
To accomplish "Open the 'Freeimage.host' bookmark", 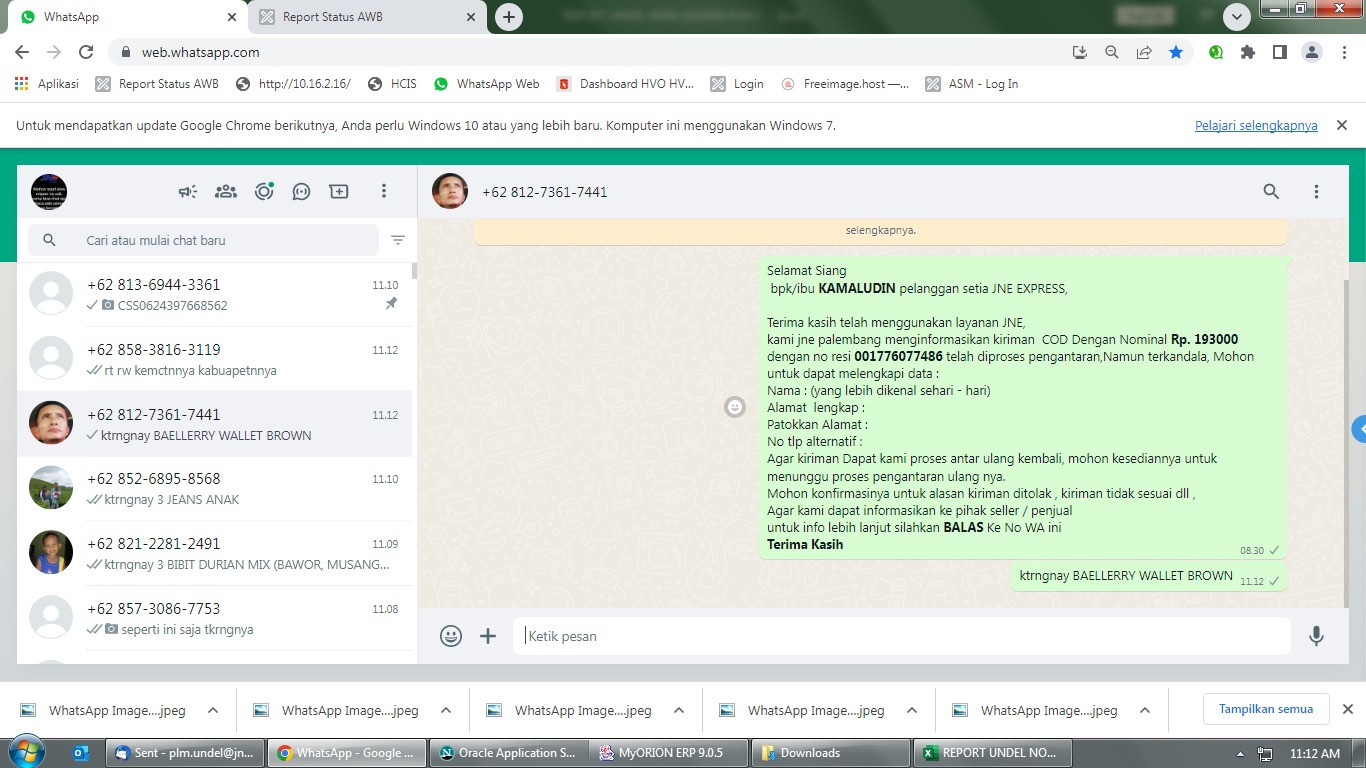I will point(845,84).
